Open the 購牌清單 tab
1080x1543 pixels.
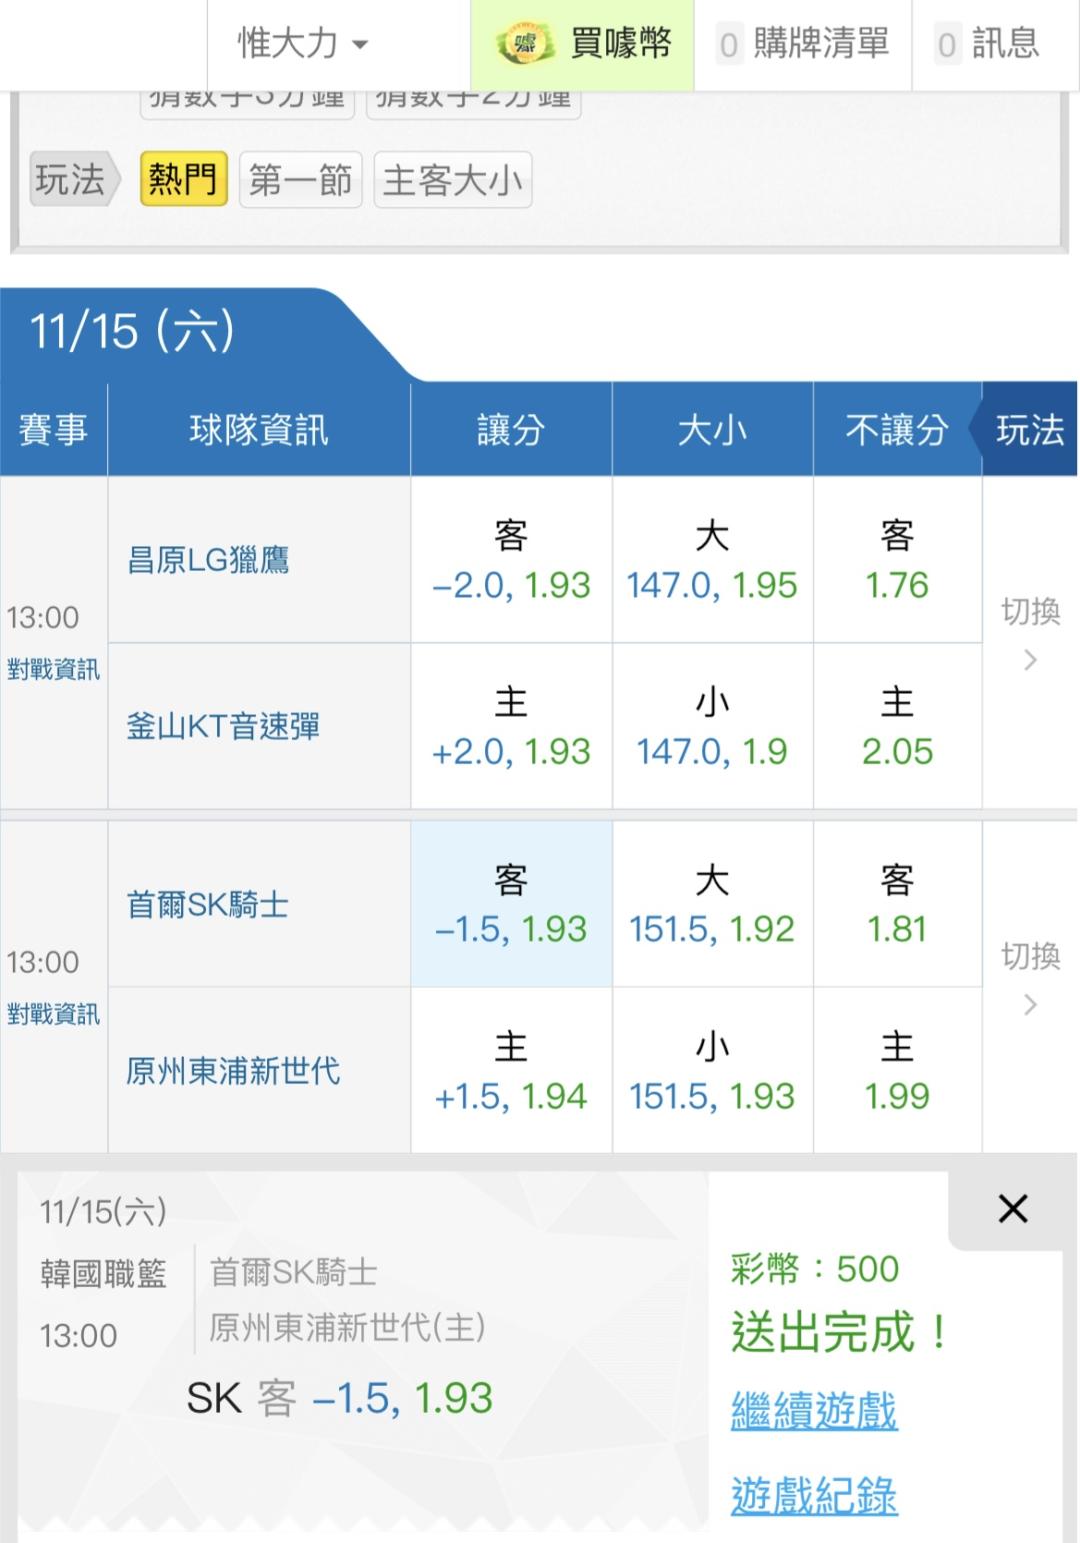(x=803, y=44)
